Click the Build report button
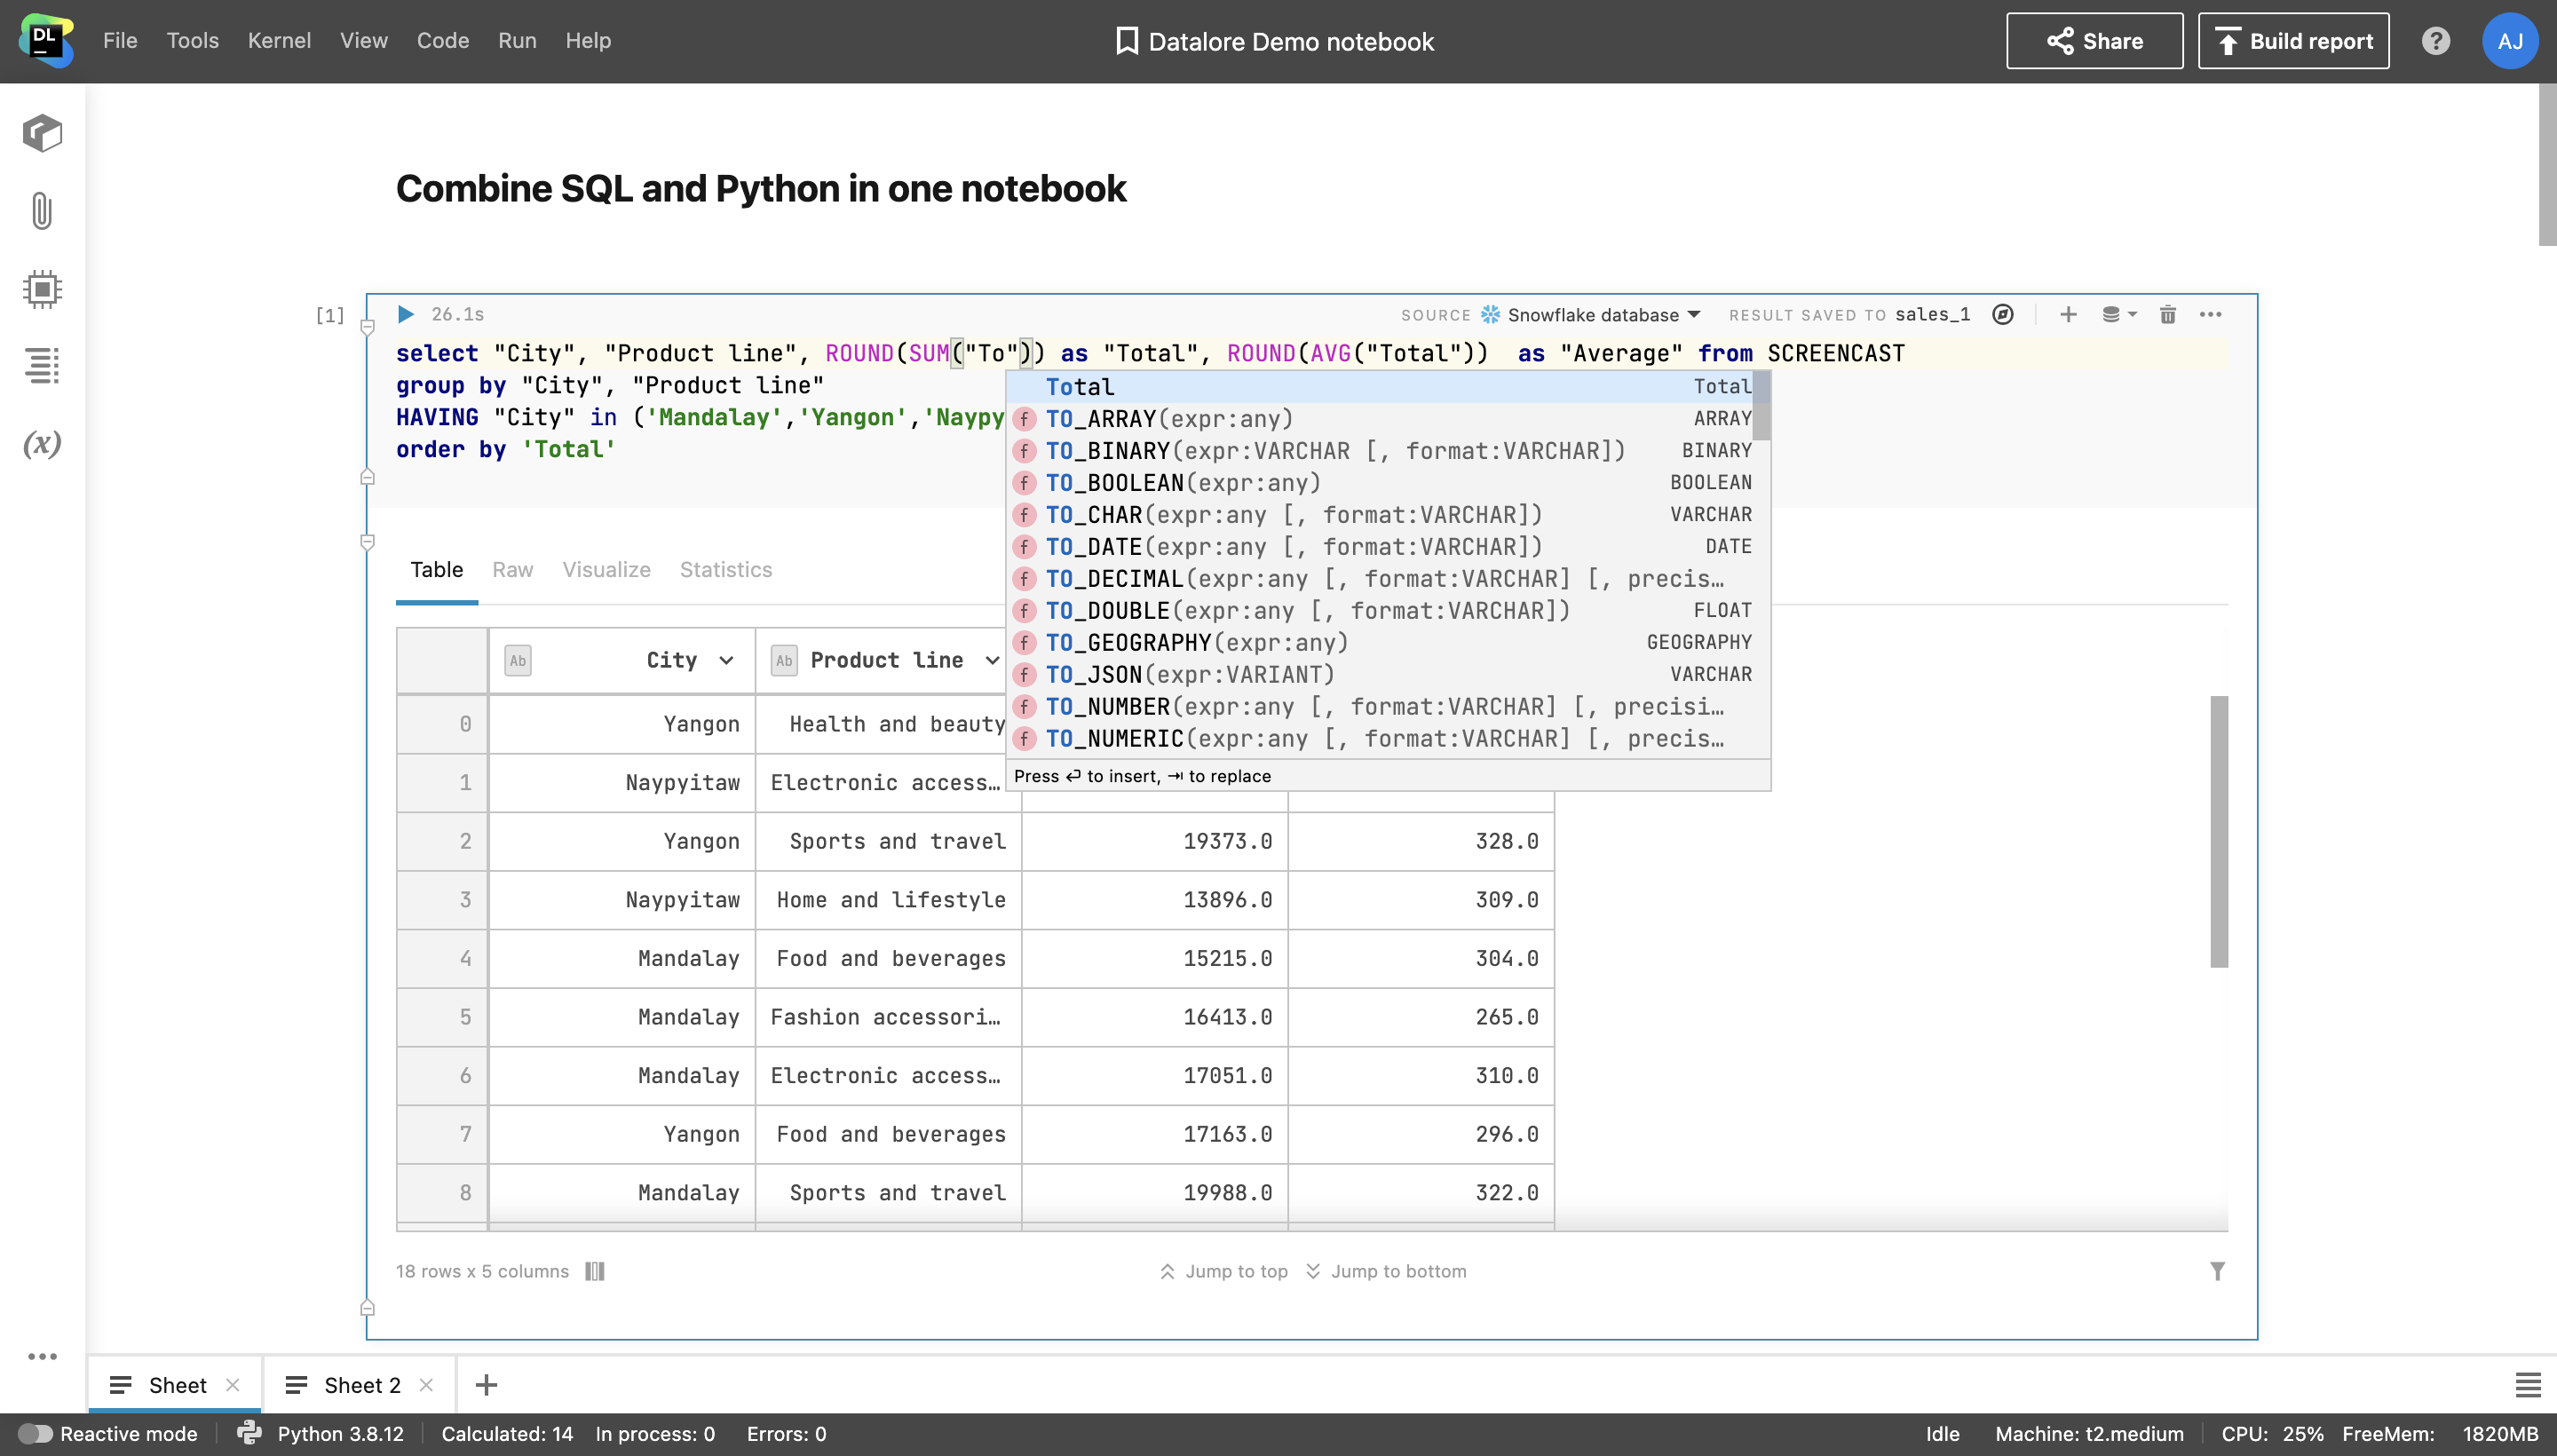 (x=2295, y=41)
